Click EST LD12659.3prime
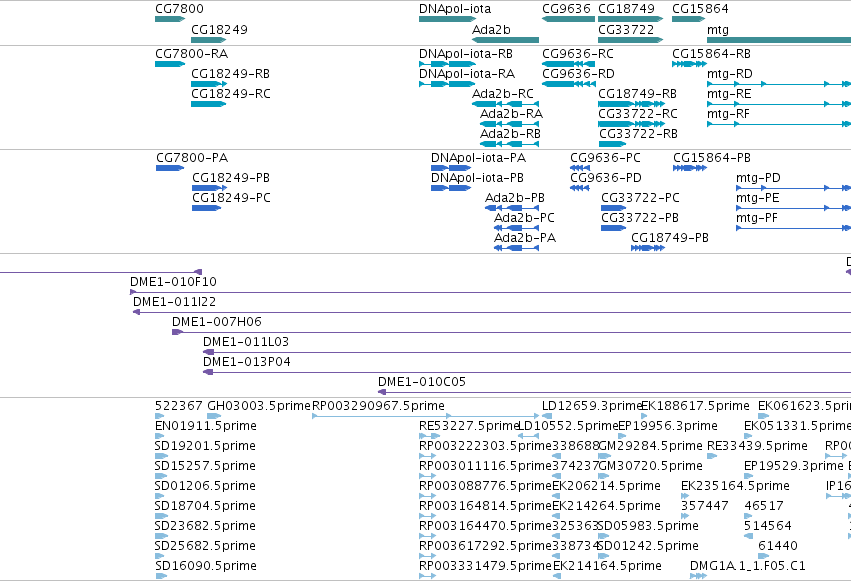The image size is (851, 581). pyautogui.click(x=592, y=406)
